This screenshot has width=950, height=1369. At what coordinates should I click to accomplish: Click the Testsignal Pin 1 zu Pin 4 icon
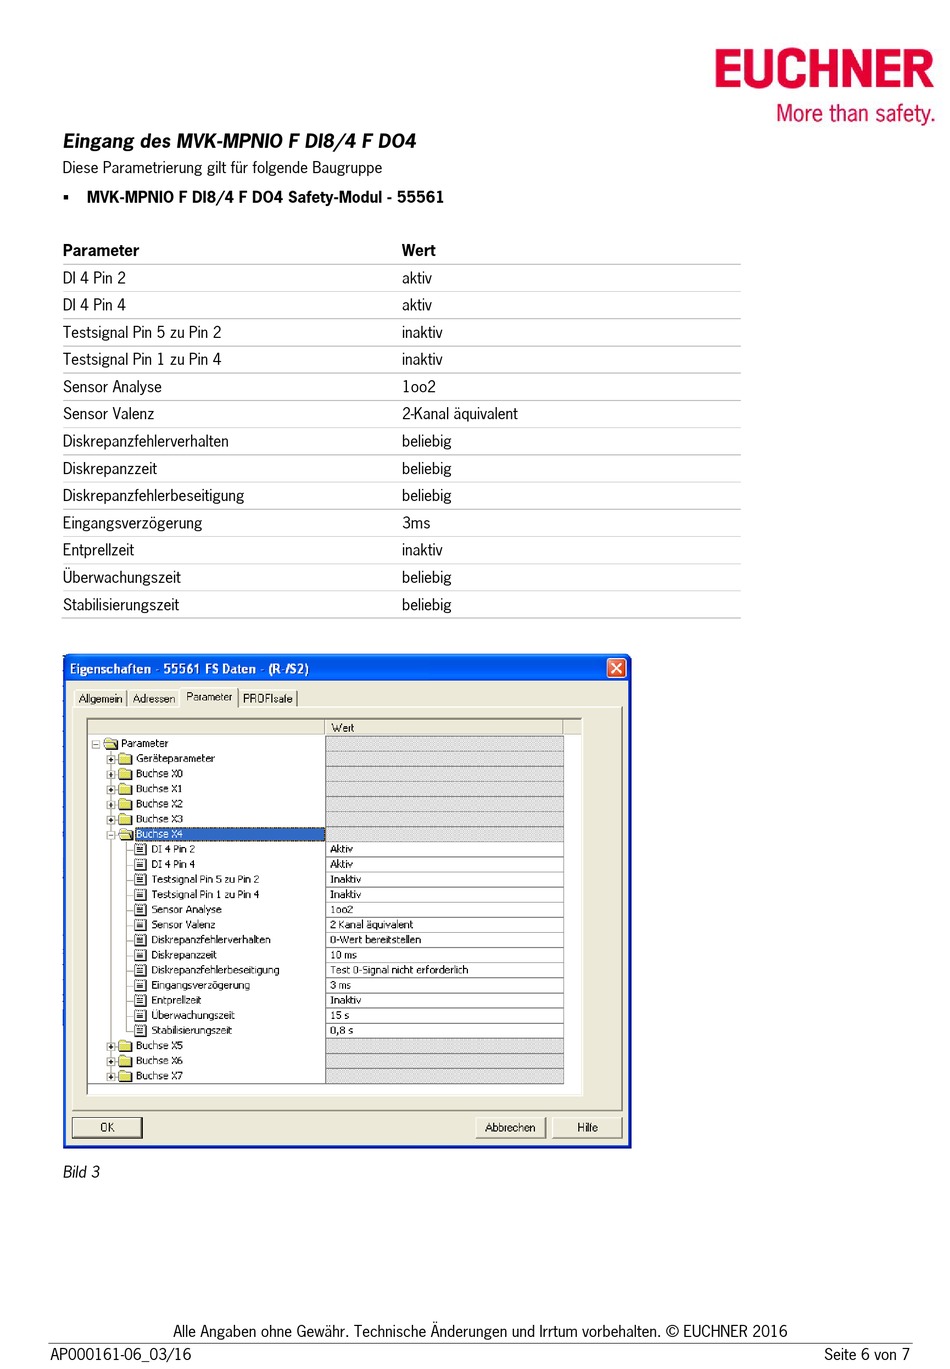pyautogui.click(x=141, y=894)
